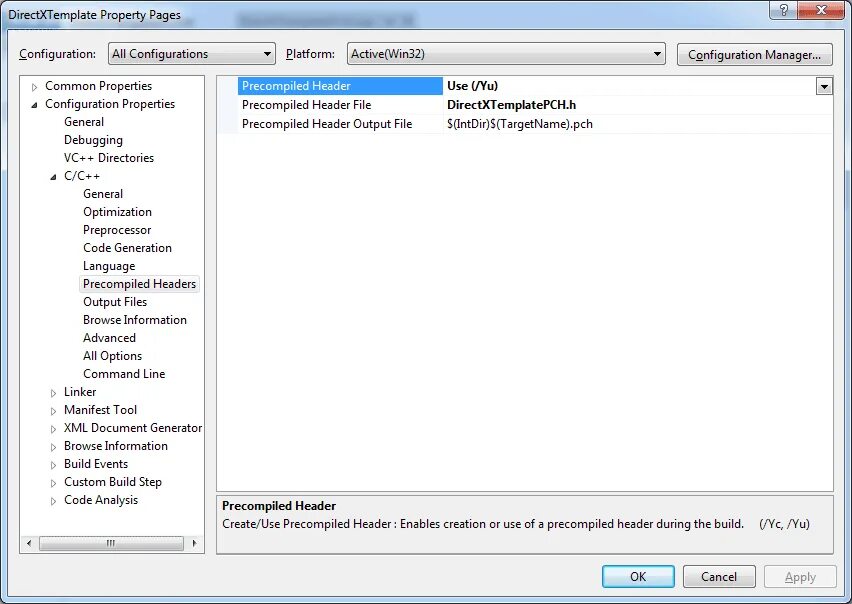Click the Configuration Manager button
The width and height of the screenshot is (852, 604).
(754, 55)
